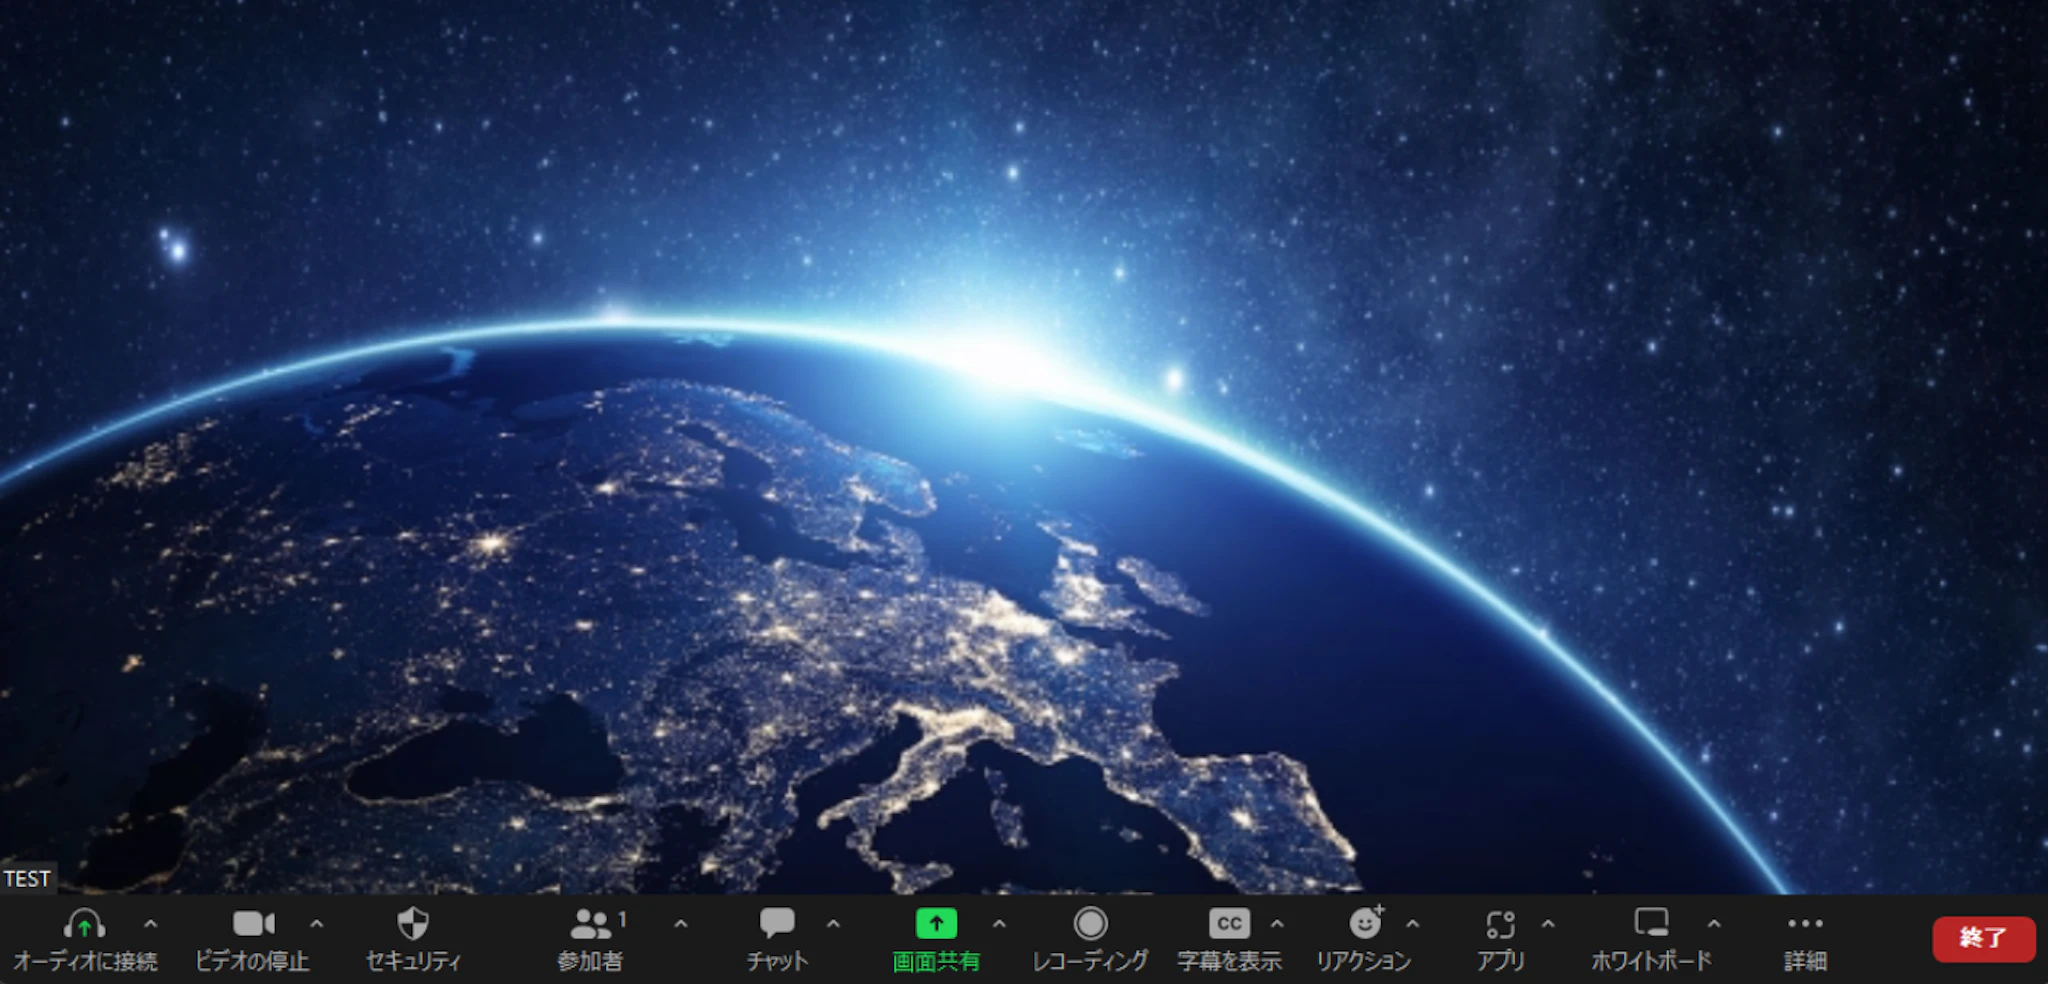Expand video options chevron beside camera
Image resolution: width=2048 pixels, height=984 pixels.
(x=317, y=924)
